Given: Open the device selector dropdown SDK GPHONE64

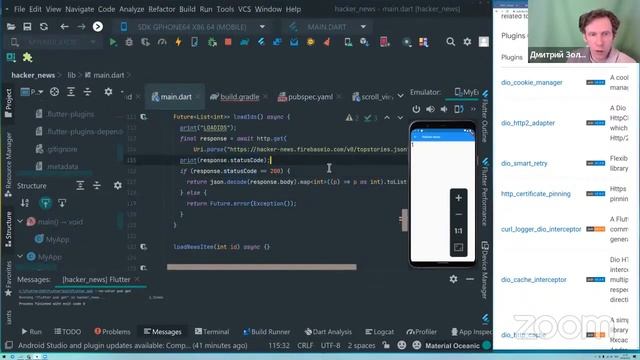Looking at the screenshot, I should click(x=193, y=27).
